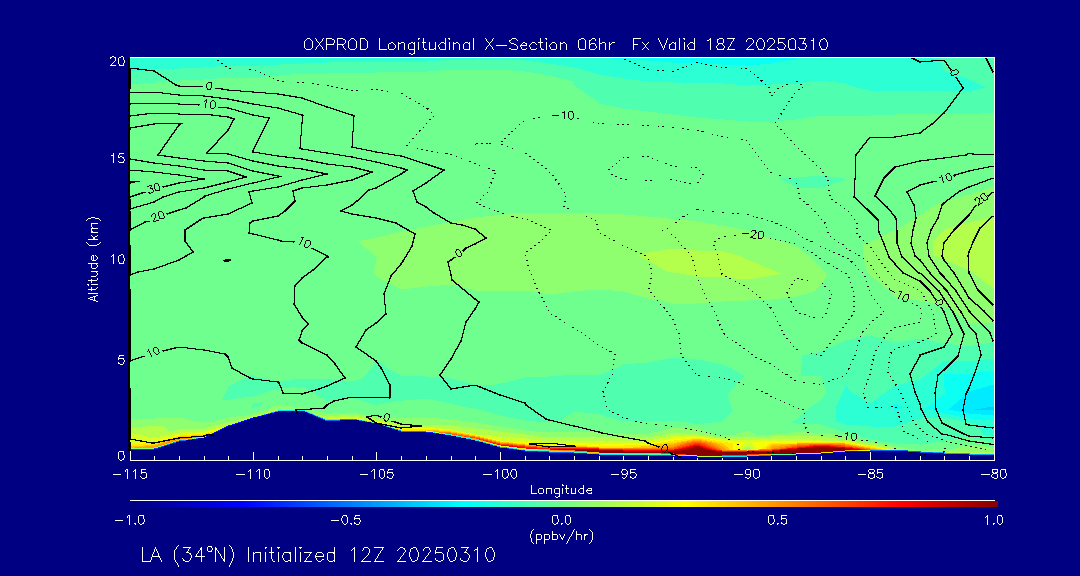The width and height of the screenshot is (1080, 576).
Task: Select the dotted contour label -20
Action: (753, 236)
